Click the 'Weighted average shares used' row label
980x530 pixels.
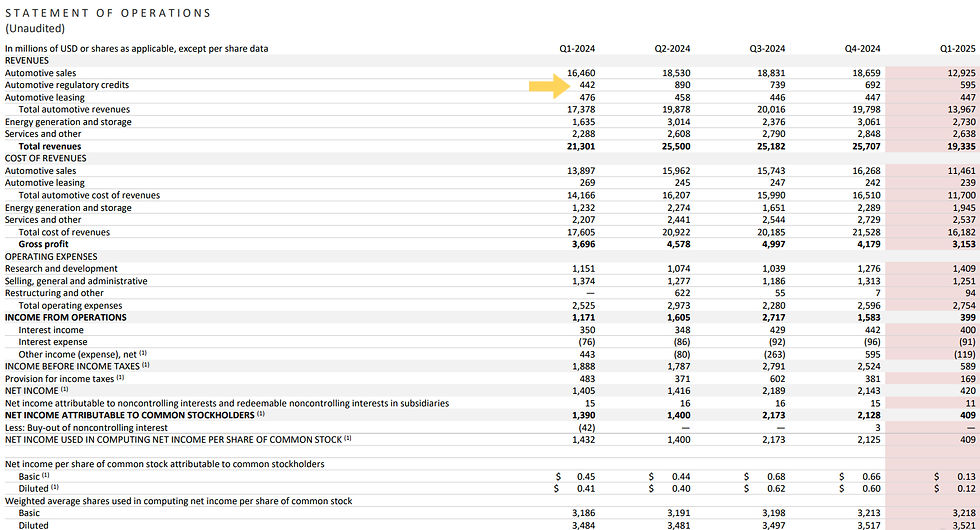pyautogui.click(x=178, y=501)
